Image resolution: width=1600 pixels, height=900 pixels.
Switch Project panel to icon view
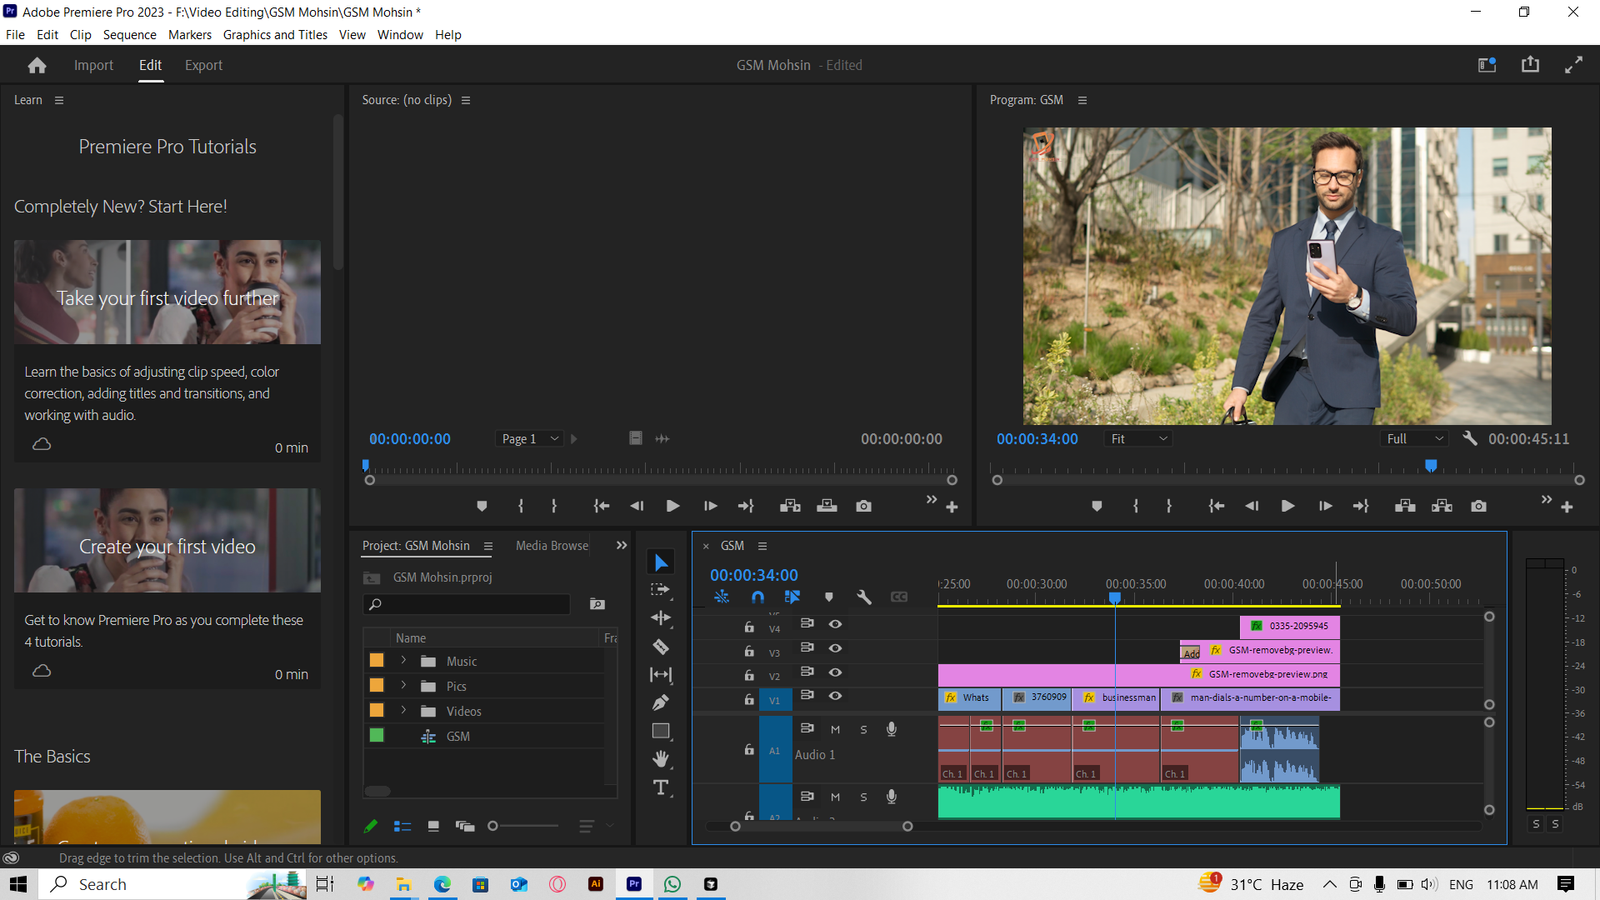(x=433, y=826)
